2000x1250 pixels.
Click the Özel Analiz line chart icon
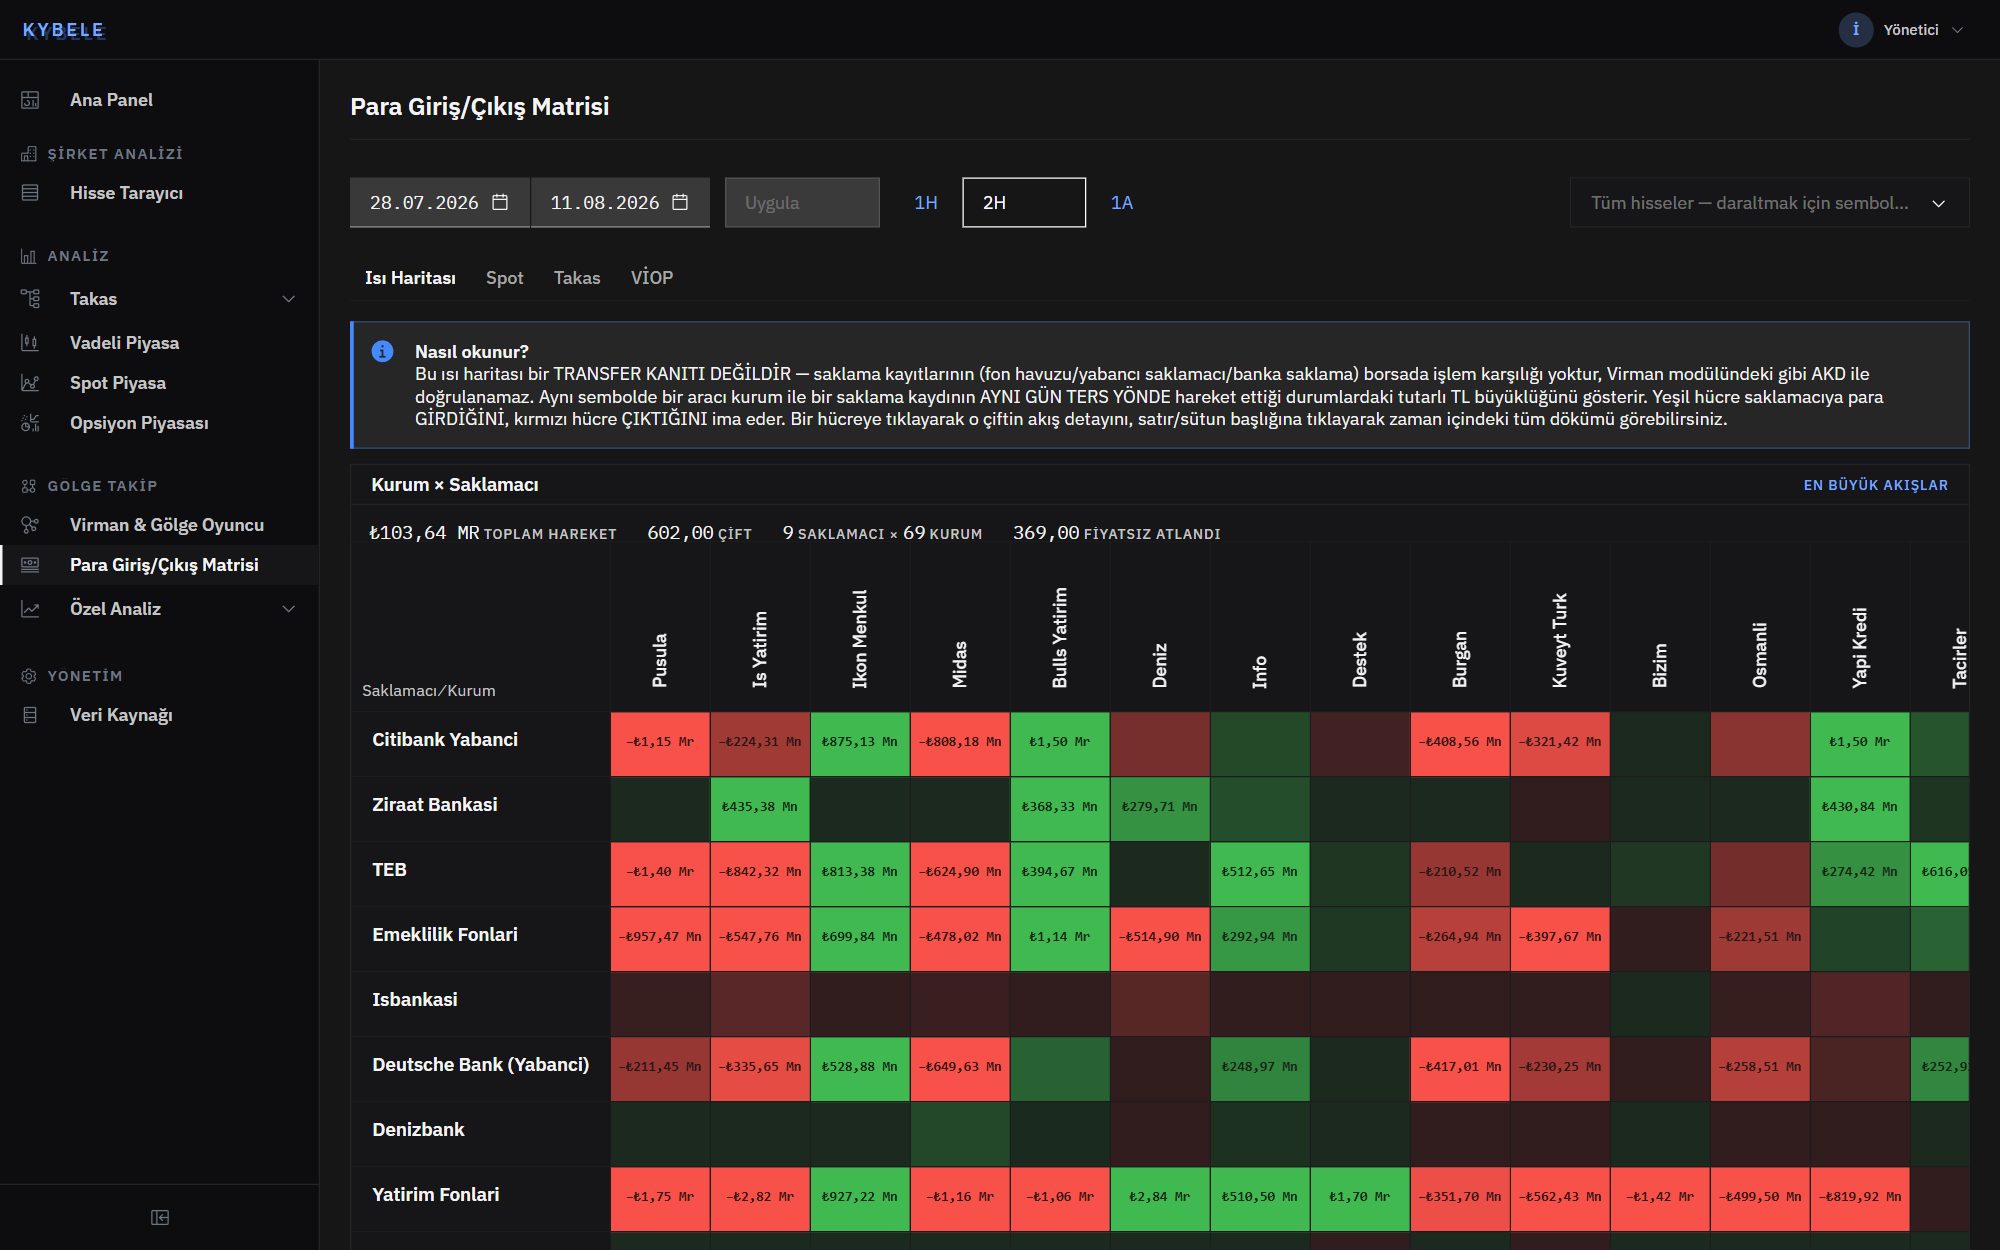pyautogui.click(x=30, y=609)
